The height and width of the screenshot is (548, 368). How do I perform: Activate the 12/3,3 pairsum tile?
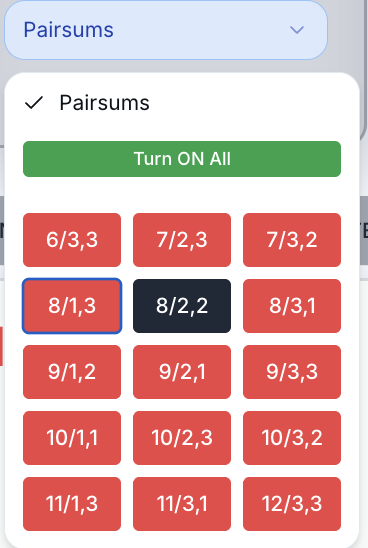(292, 504)
